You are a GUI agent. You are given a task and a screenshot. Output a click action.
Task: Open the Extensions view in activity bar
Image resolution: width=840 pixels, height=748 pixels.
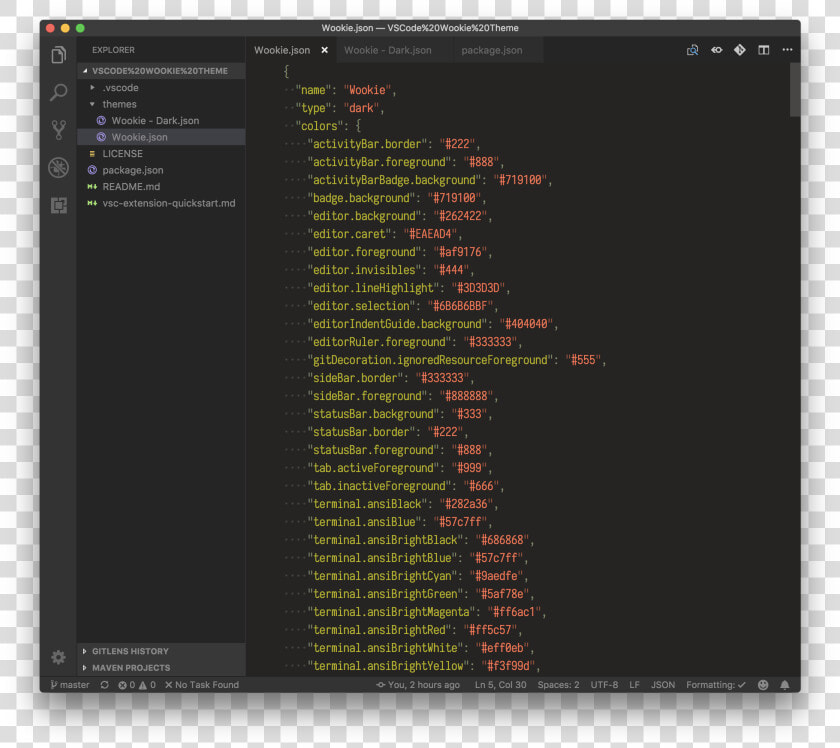pyautogui.click(x=58, y=205)
